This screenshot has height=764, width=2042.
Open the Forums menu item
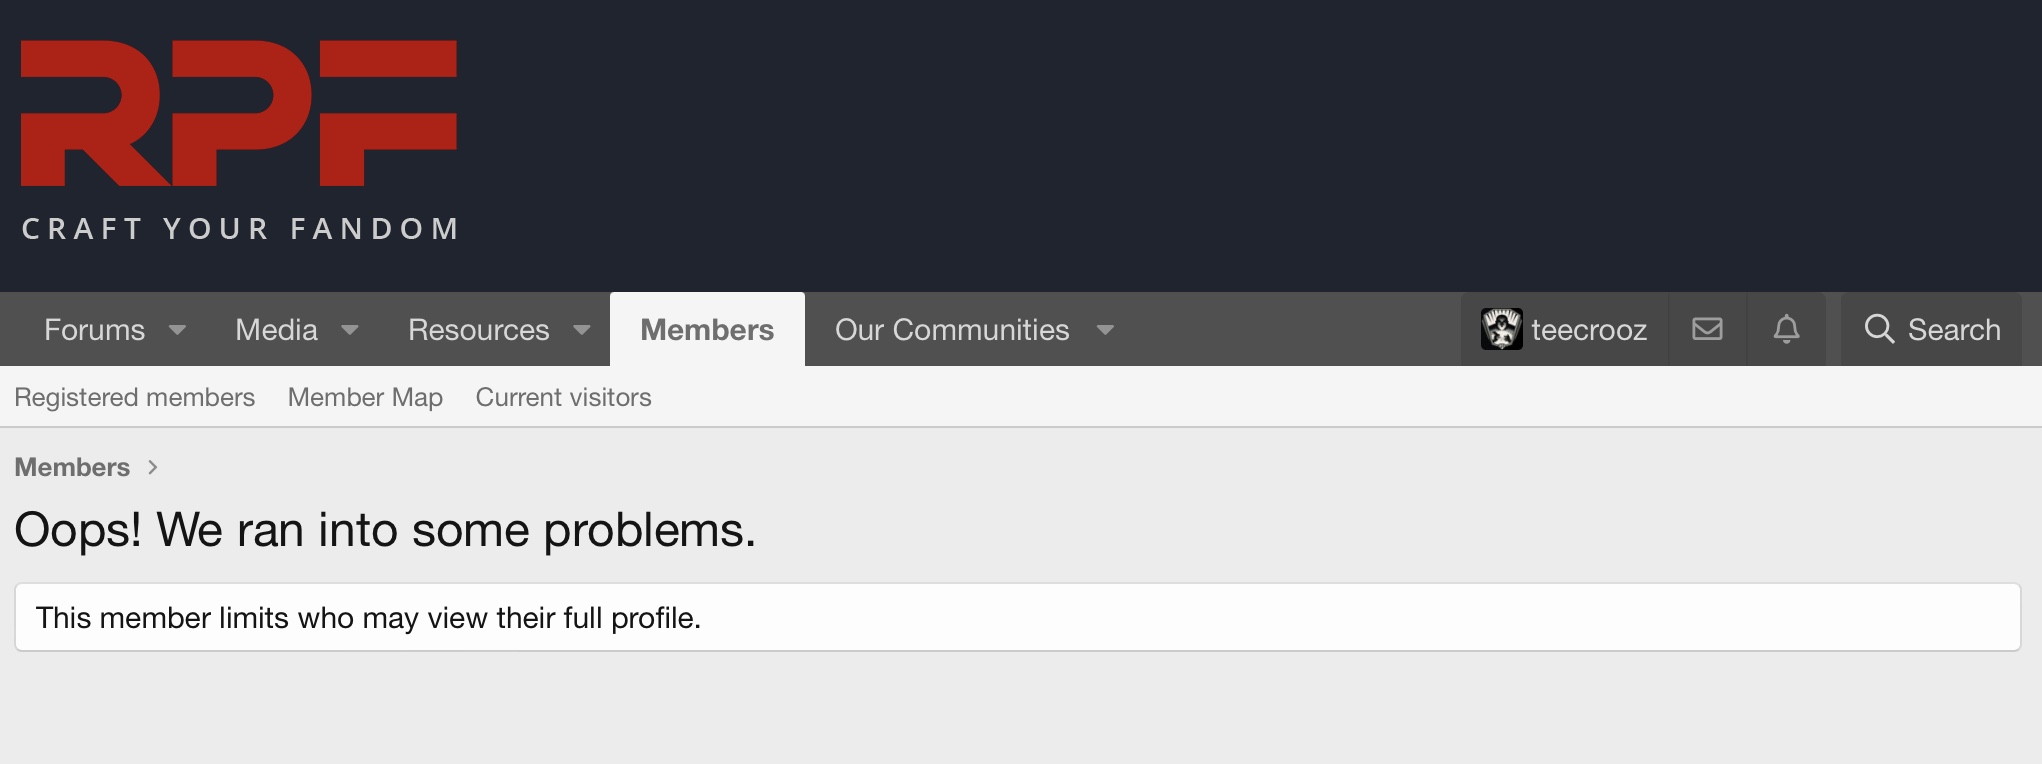[x=95, y=330]
